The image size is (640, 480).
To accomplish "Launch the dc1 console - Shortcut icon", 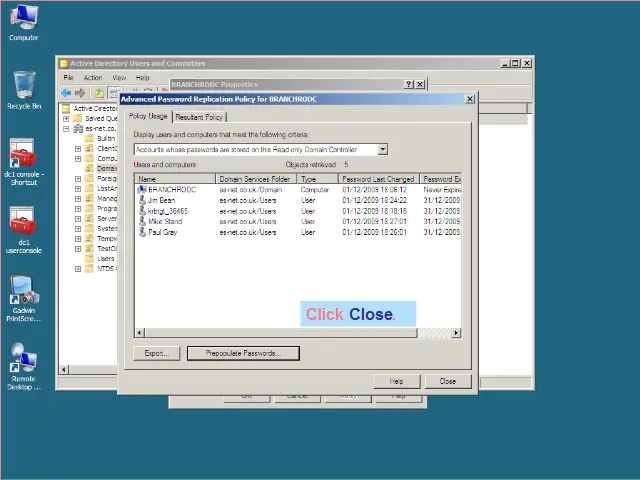I will (24, 162).
